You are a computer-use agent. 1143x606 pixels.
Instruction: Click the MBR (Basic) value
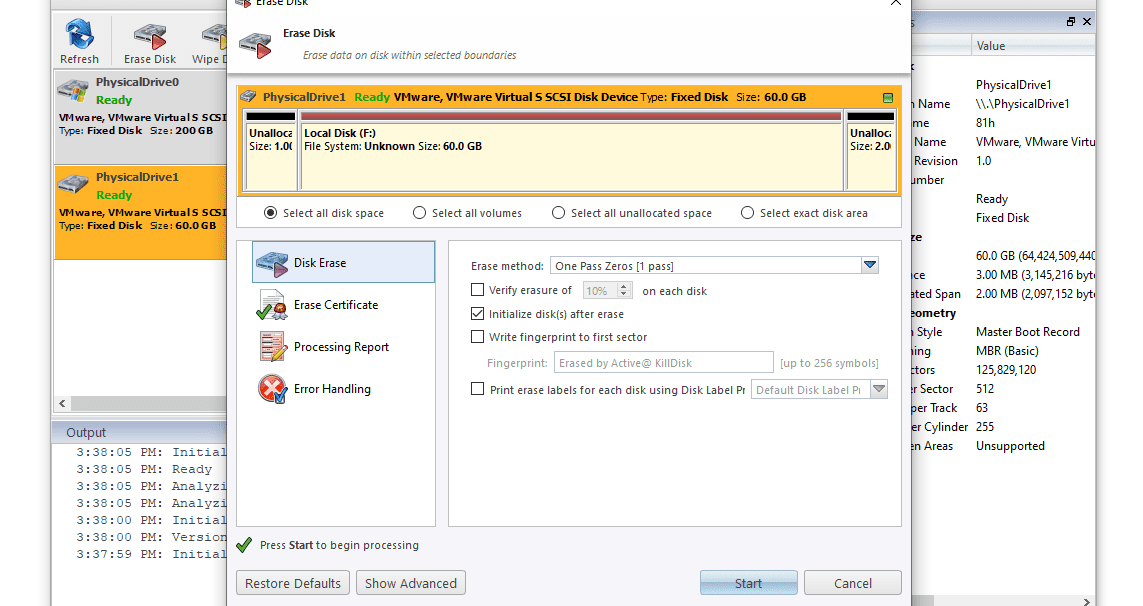click(1007, 351)
